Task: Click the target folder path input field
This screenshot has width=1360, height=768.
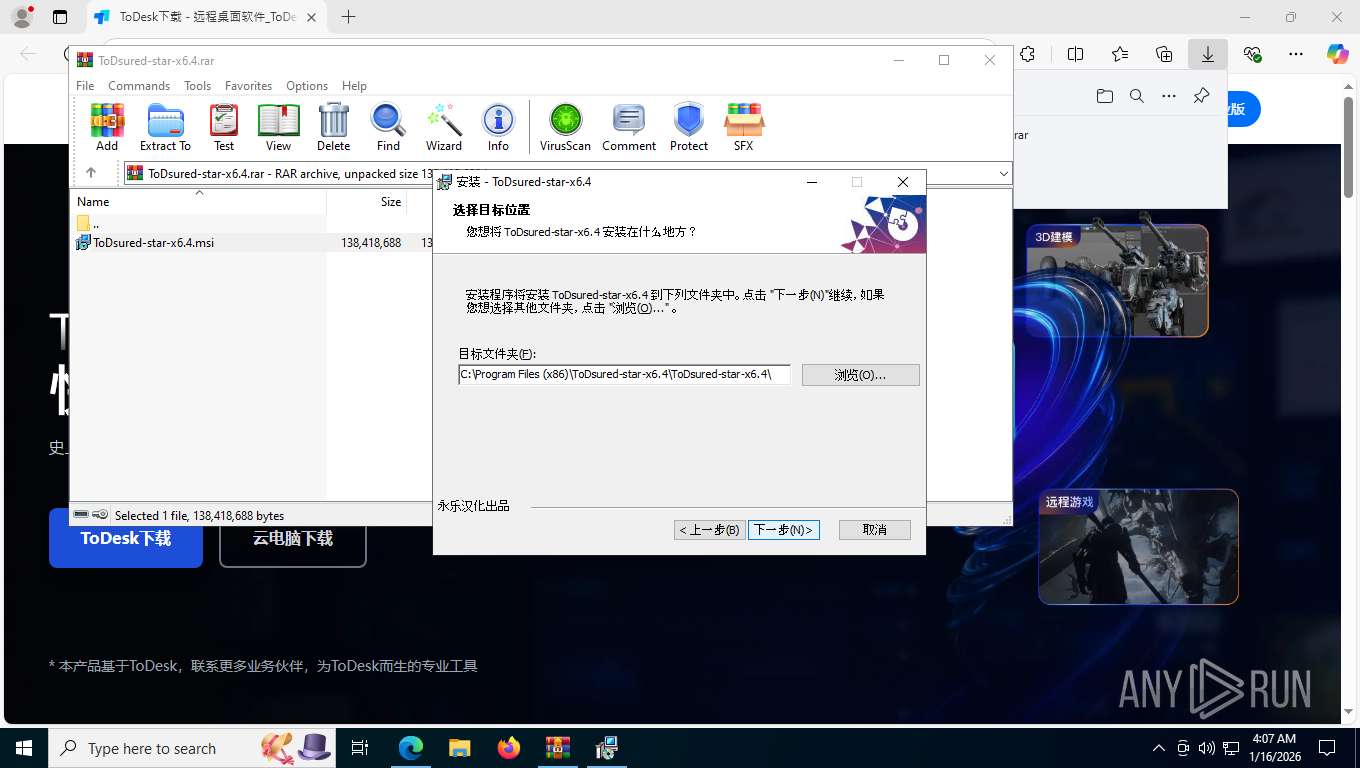Action: (x=624, y=375)
